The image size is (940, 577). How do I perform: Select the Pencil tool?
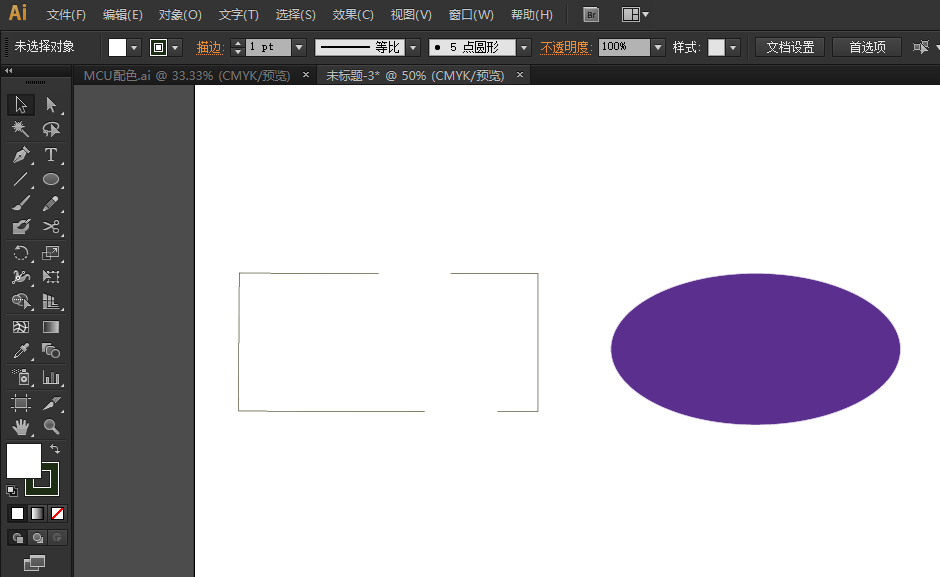(51, 203)
